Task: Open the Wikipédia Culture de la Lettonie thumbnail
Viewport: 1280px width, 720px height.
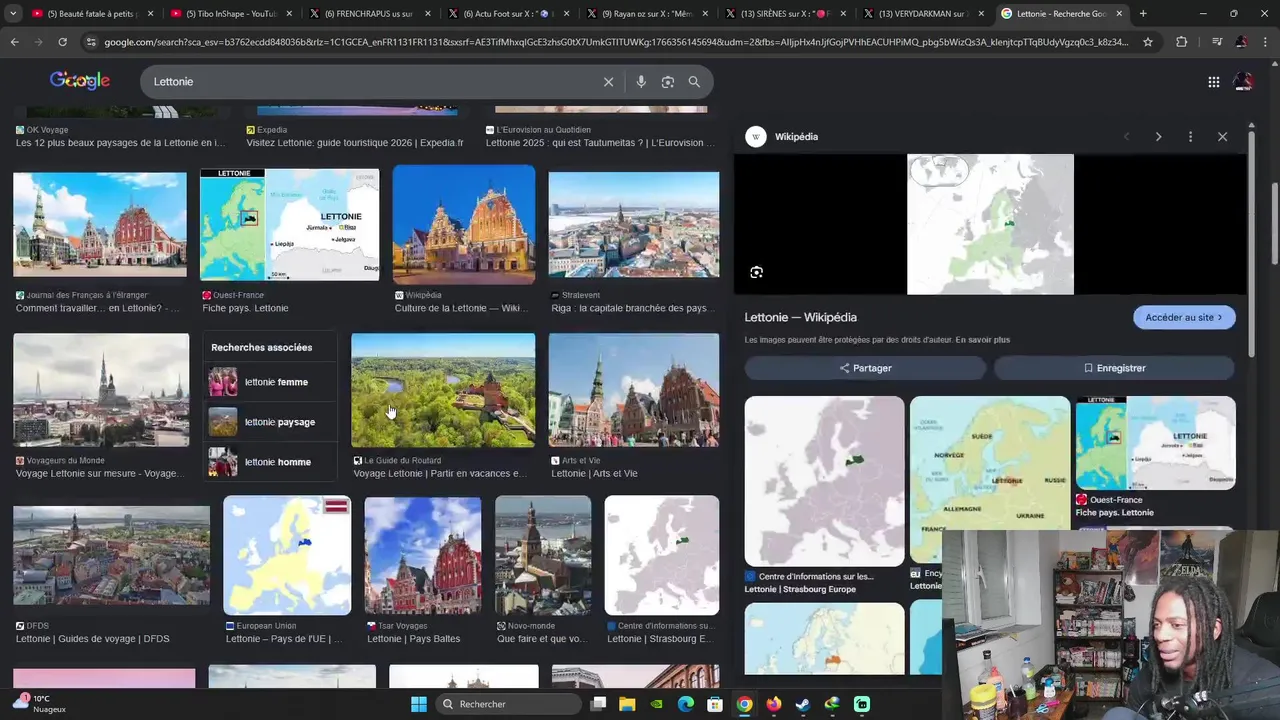Action: [464, 225]
